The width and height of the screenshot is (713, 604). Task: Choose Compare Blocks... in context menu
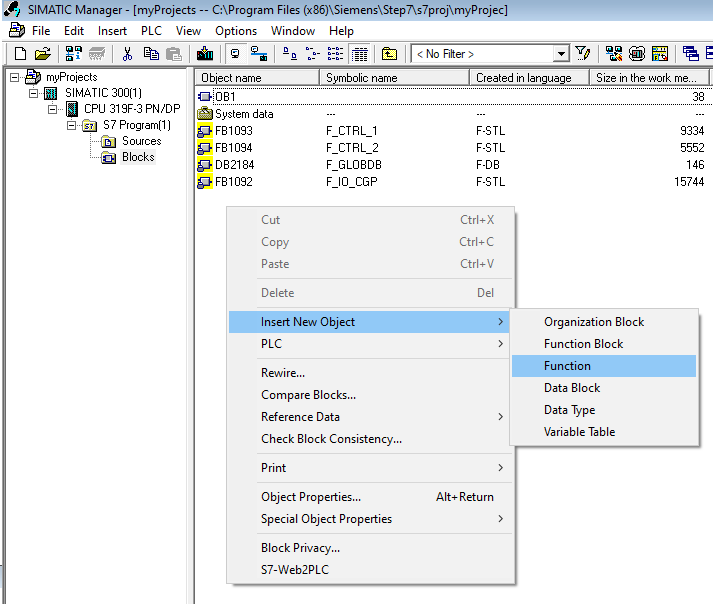(371, 395)
